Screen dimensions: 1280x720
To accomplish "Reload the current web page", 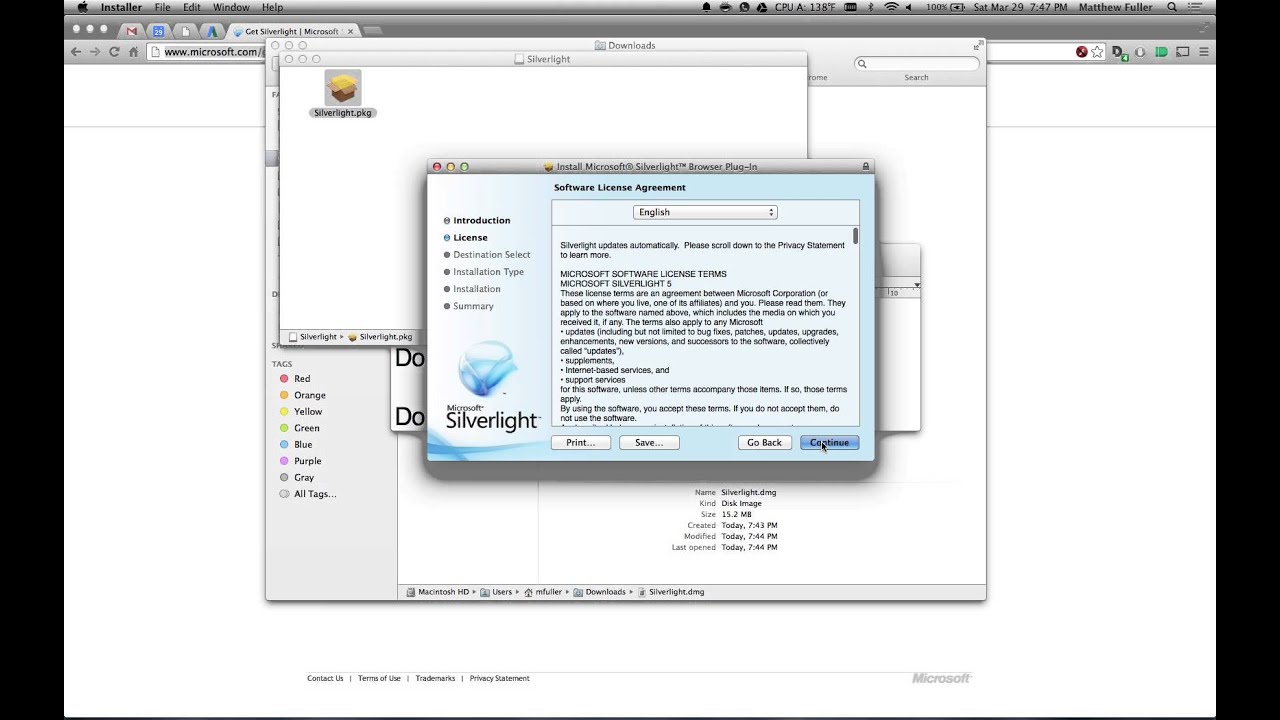I will (114, 52).
